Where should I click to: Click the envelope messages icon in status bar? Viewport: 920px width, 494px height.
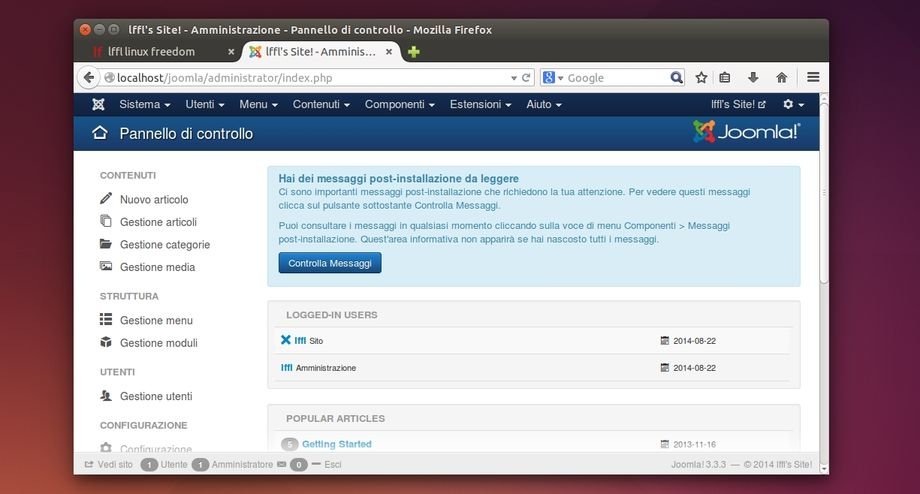pos(282,464)
